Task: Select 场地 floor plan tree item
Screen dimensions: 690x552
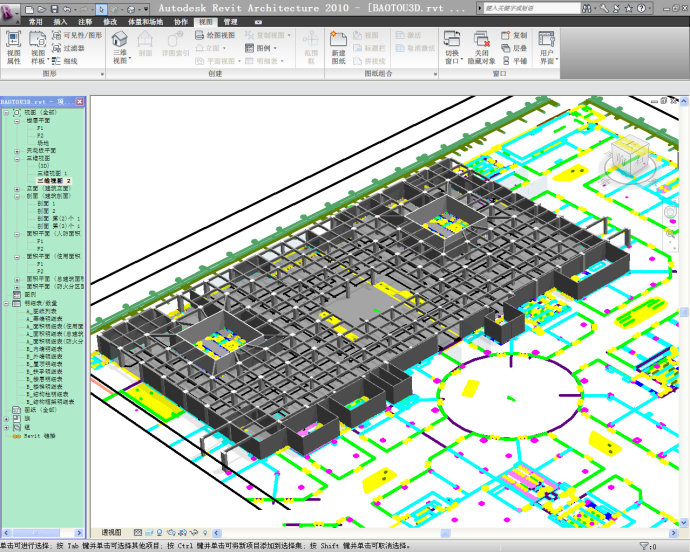Action: coord(43,143)
